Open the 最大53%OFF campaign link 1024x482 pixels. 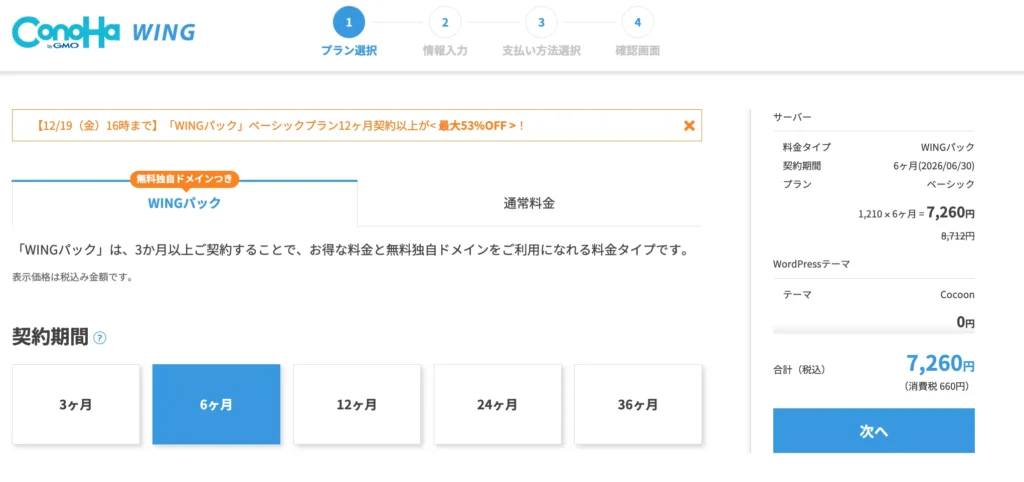point(476,125)
